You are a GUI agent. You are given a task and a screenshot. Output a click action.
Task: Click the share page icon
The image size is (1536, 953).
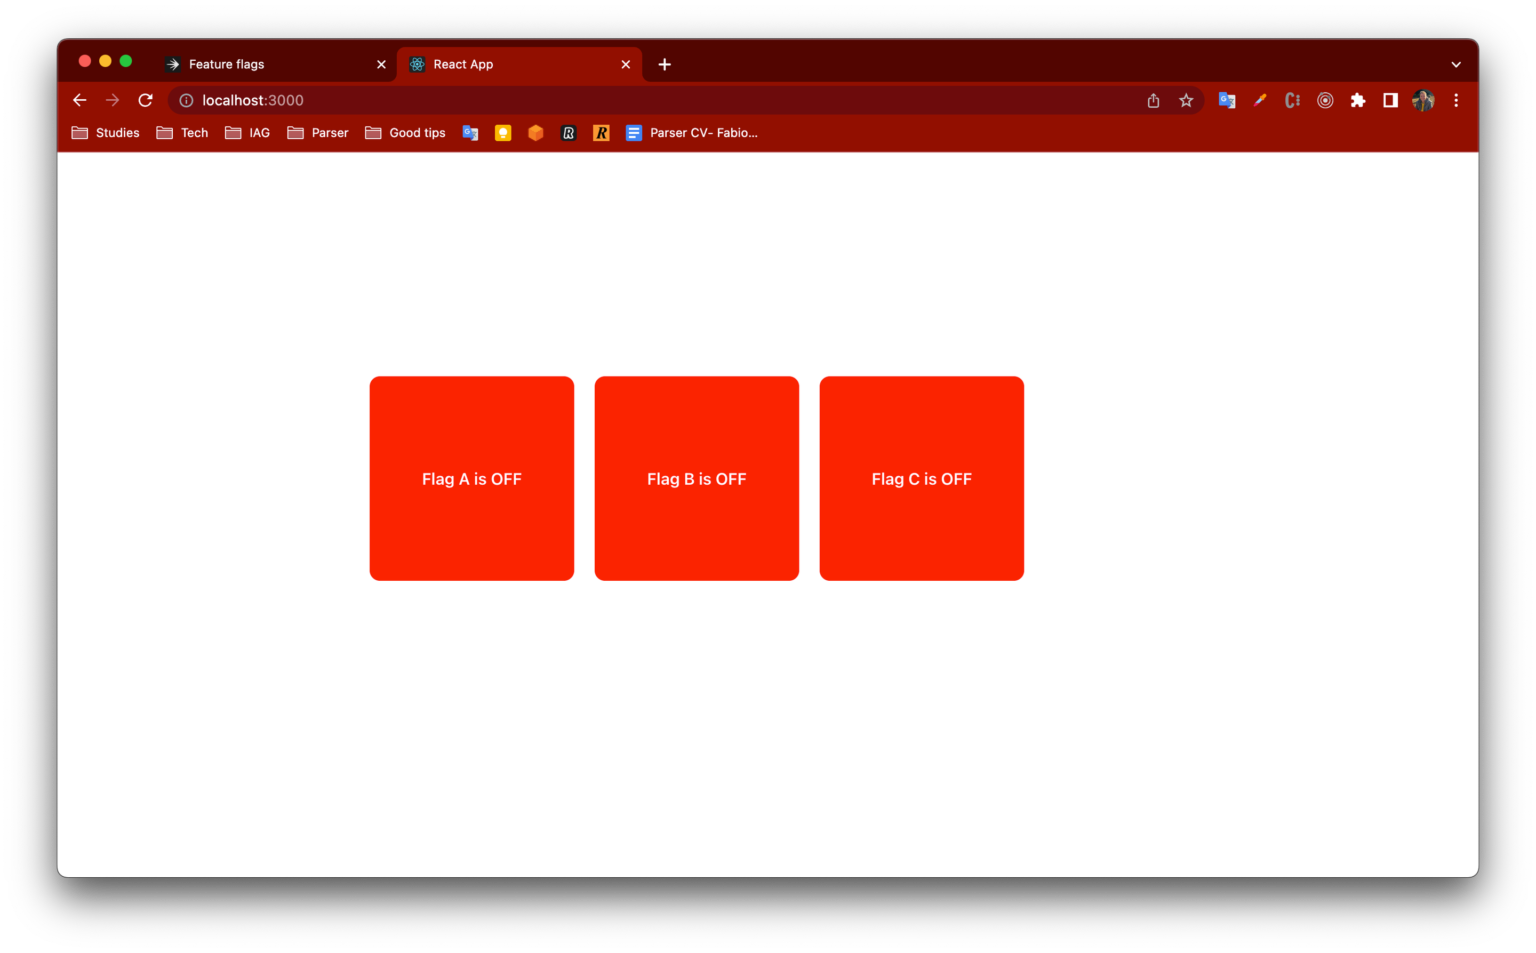pos(1153,100)
